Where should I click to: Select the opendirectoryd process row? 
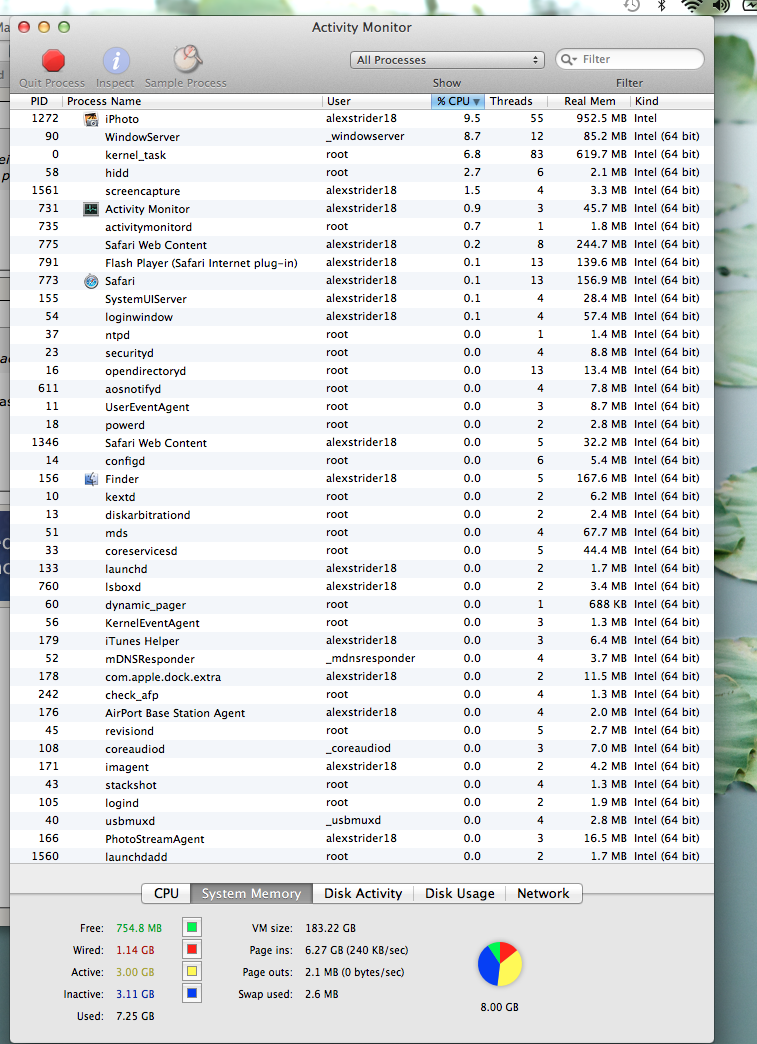(x=362, y=370)
